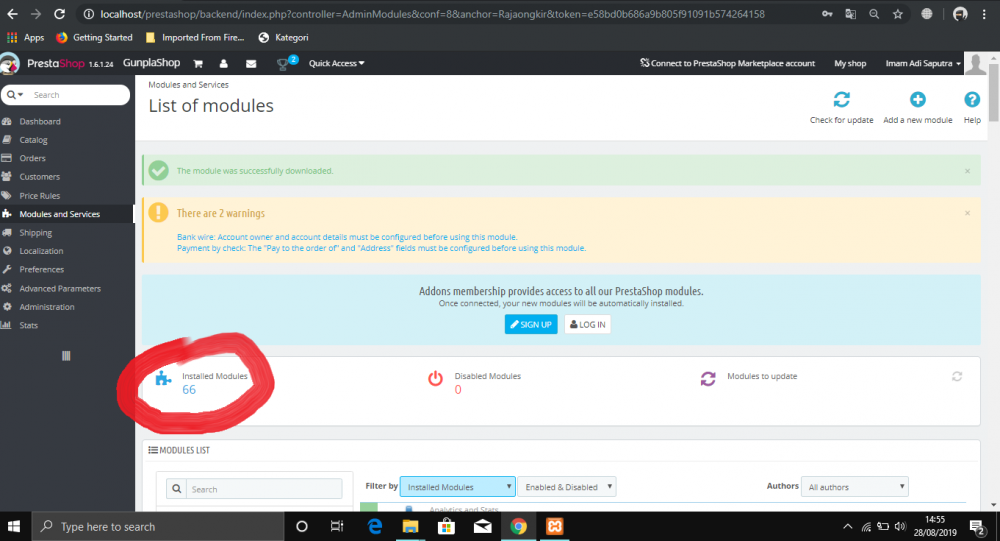This screenshot has width=1000, height=541.
Task: Open Customers in the sidebar
Action: (39, 177)
